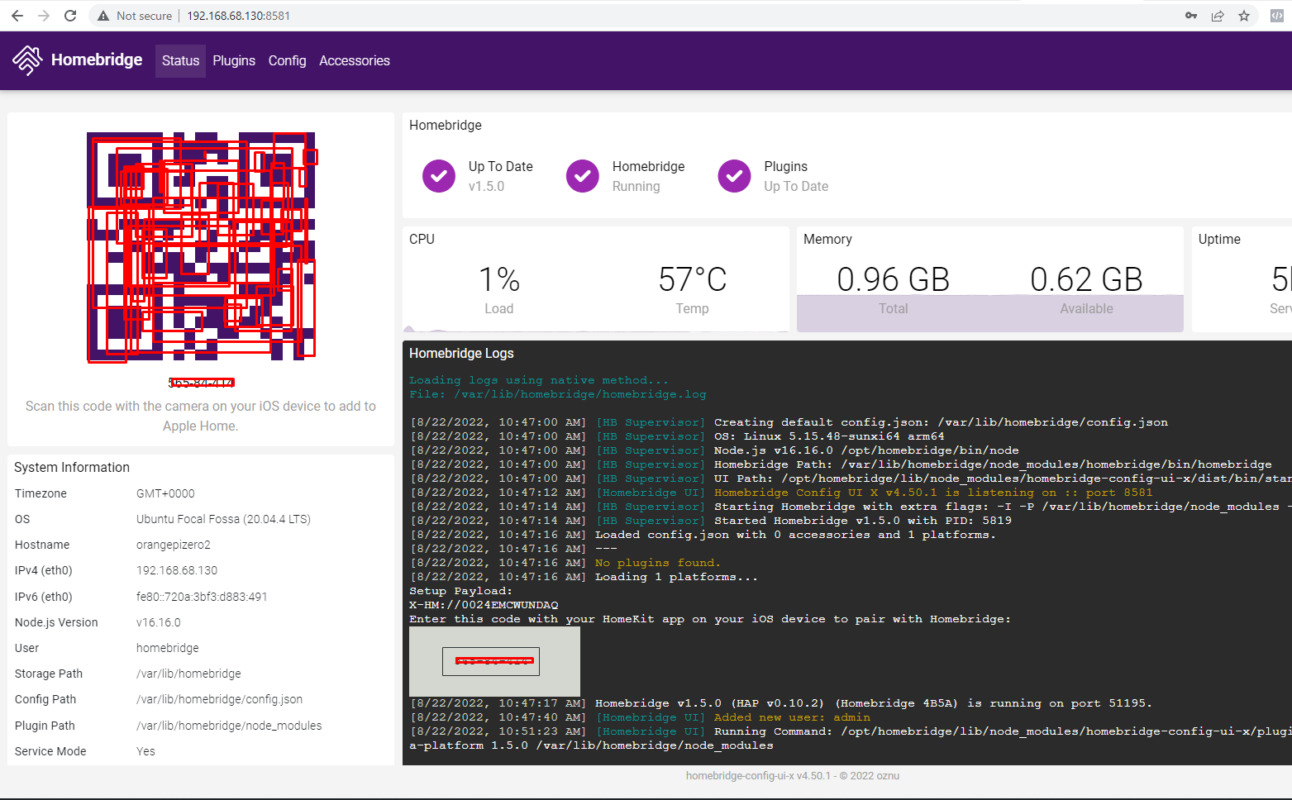Viewport: 1292px width, 800px height.
Task: Click the Up To Date v1.5.0 checkmark icon
Action: click(x=439, y=176)
